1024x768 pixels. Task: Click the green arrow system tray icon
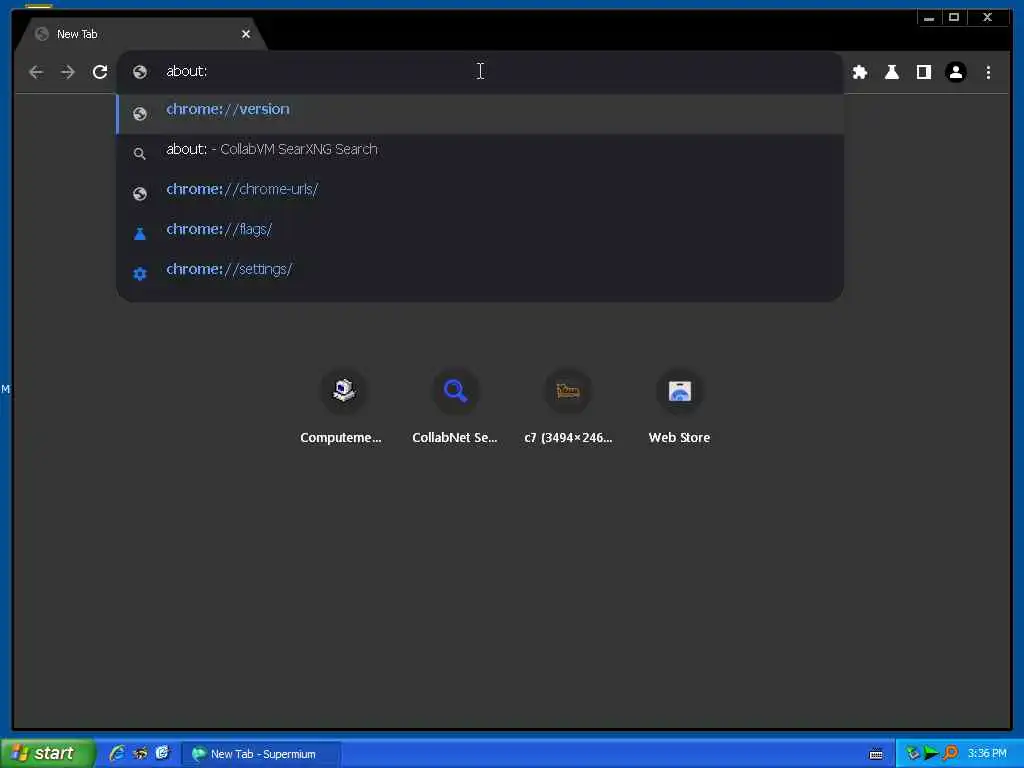[931, 754]
